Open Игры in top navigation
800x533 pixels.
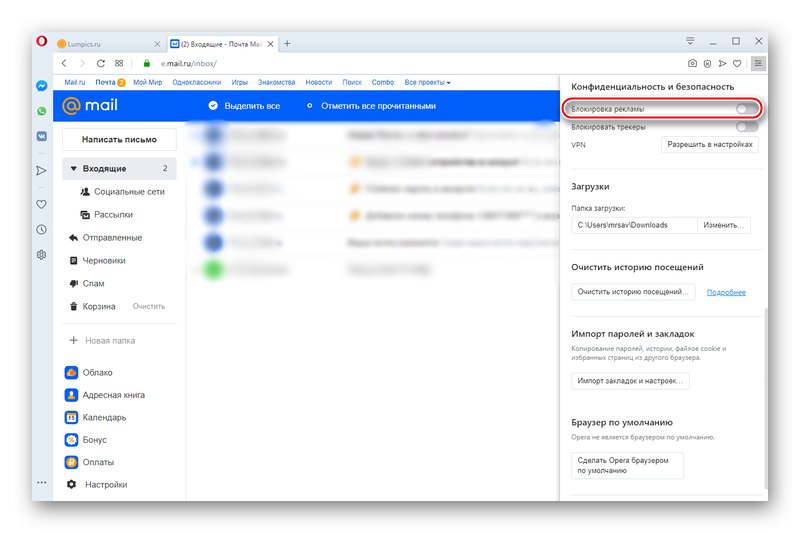click(239, 82)
